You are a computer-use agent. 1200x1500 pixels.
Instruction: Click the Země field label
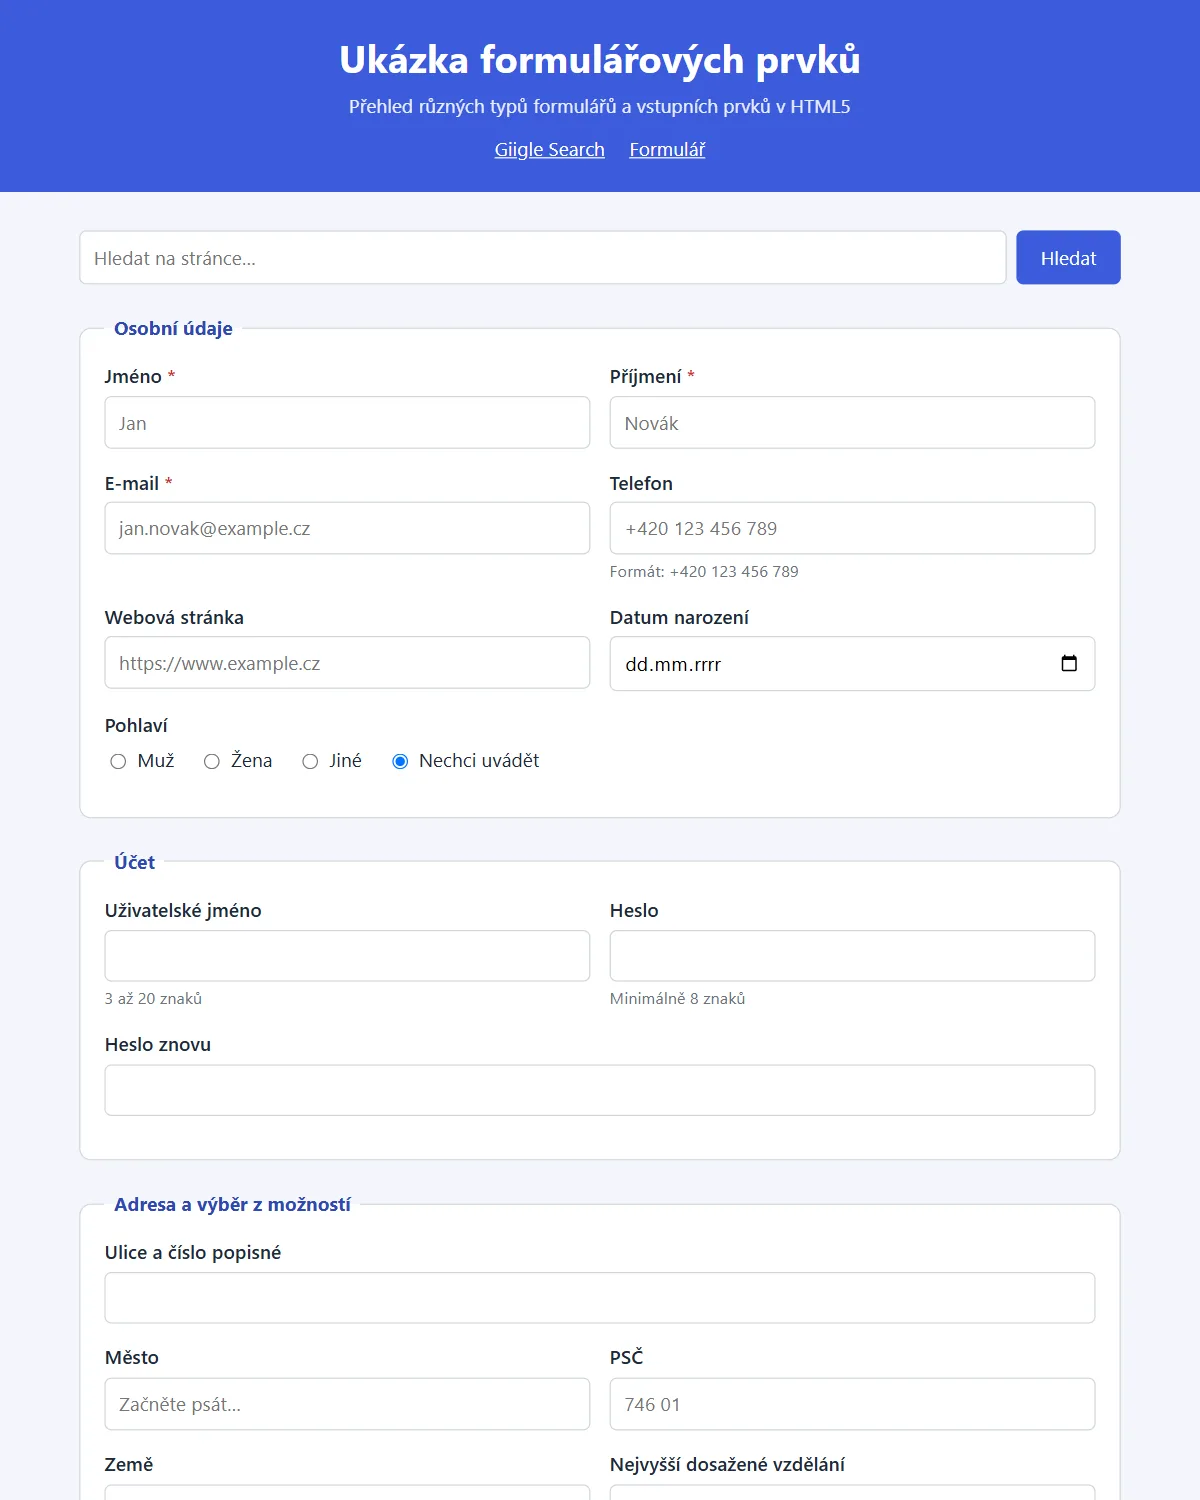click(129, 1465)
